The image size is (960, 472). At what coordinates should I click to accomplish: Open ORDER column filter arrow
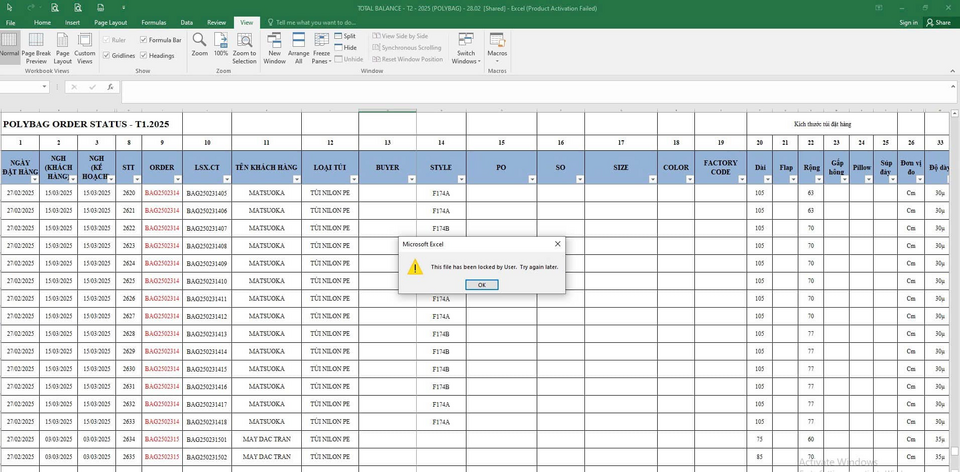pos(178,179)
